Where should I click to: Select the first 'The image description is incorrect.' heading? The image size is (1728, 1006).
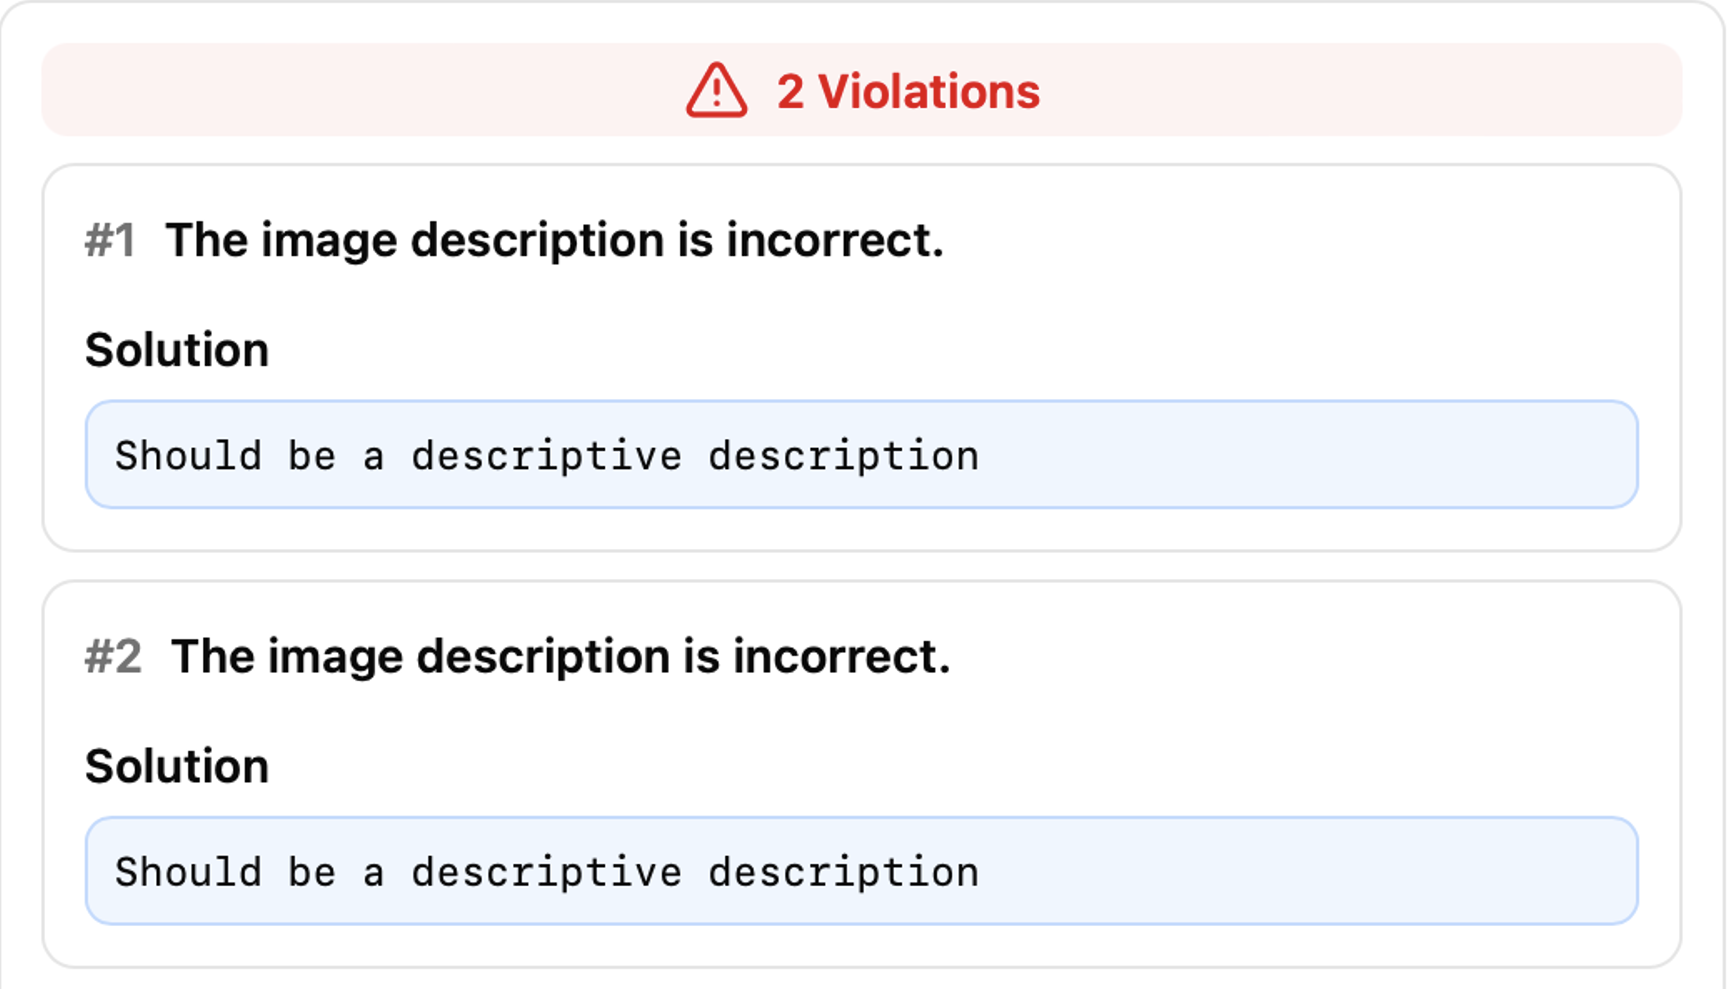(x=556, y=239)
